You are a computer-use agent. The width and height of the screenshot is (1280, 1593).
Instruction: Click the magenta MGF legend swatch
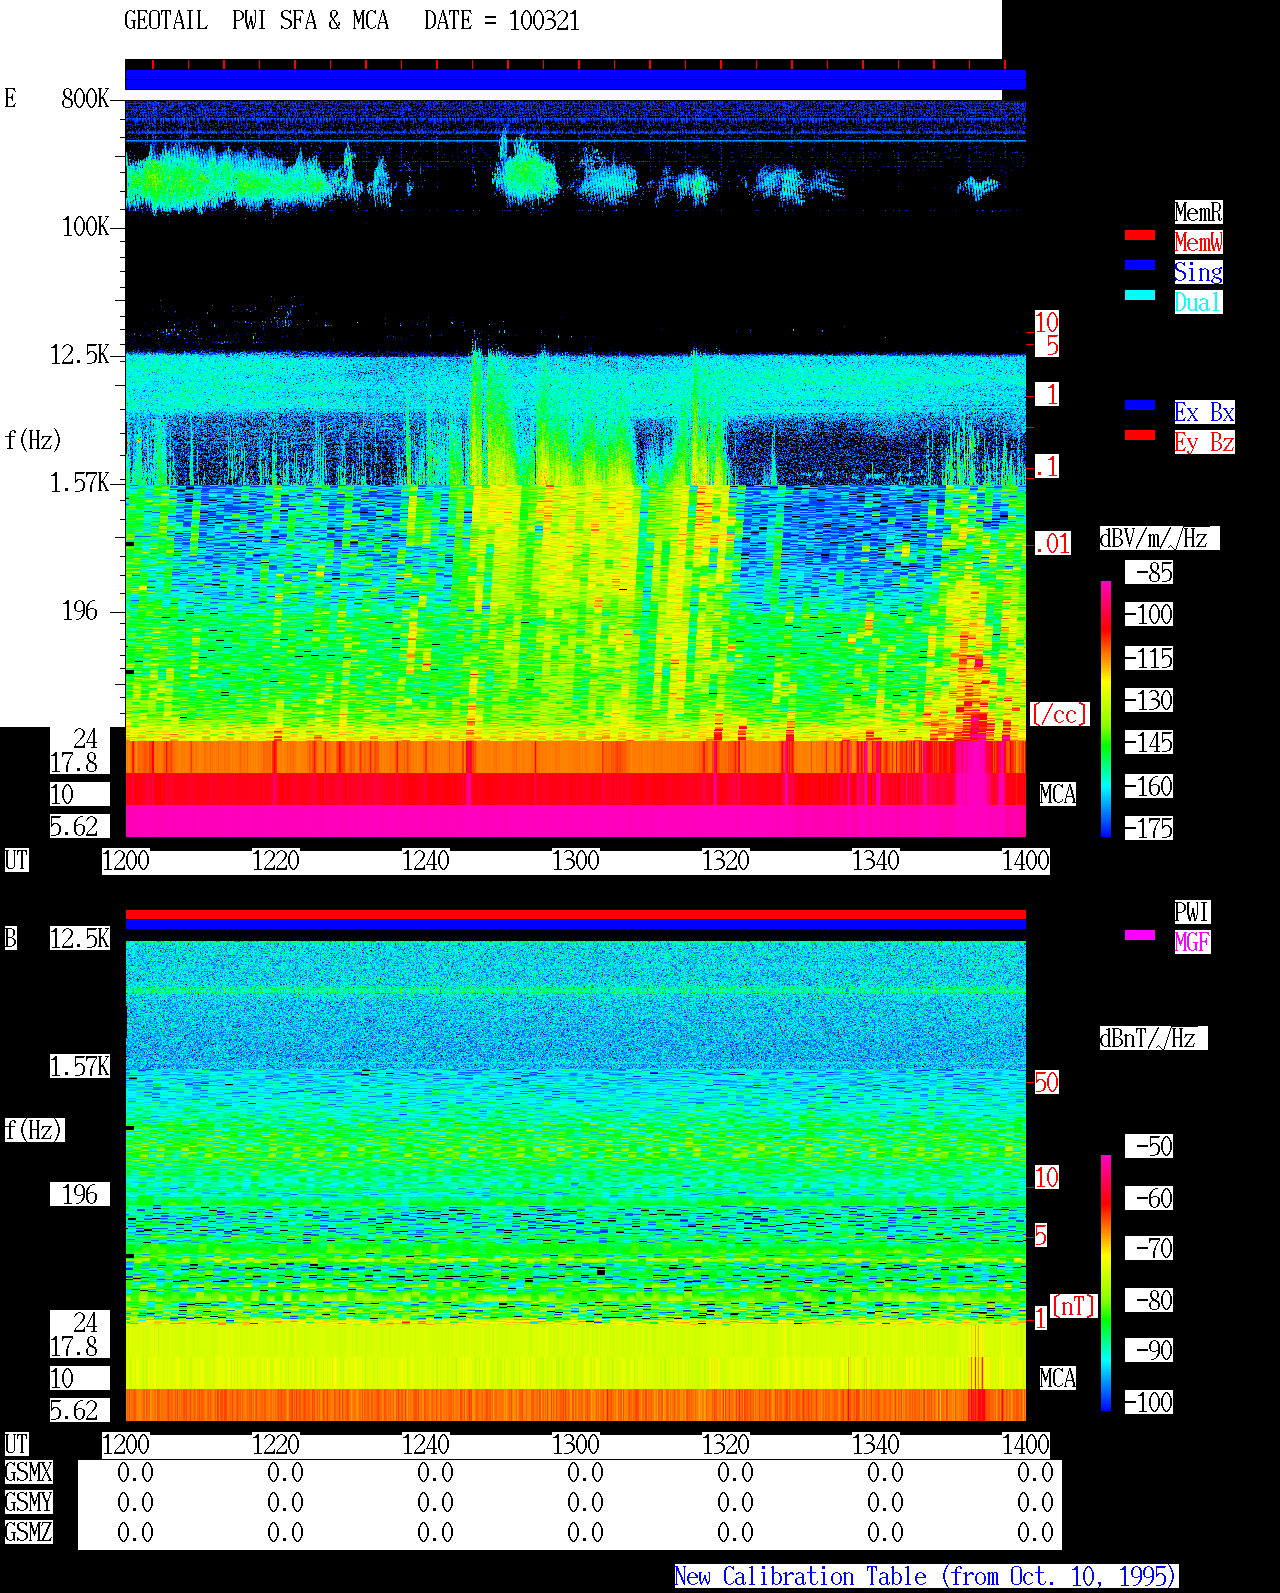pos(1140,935)
